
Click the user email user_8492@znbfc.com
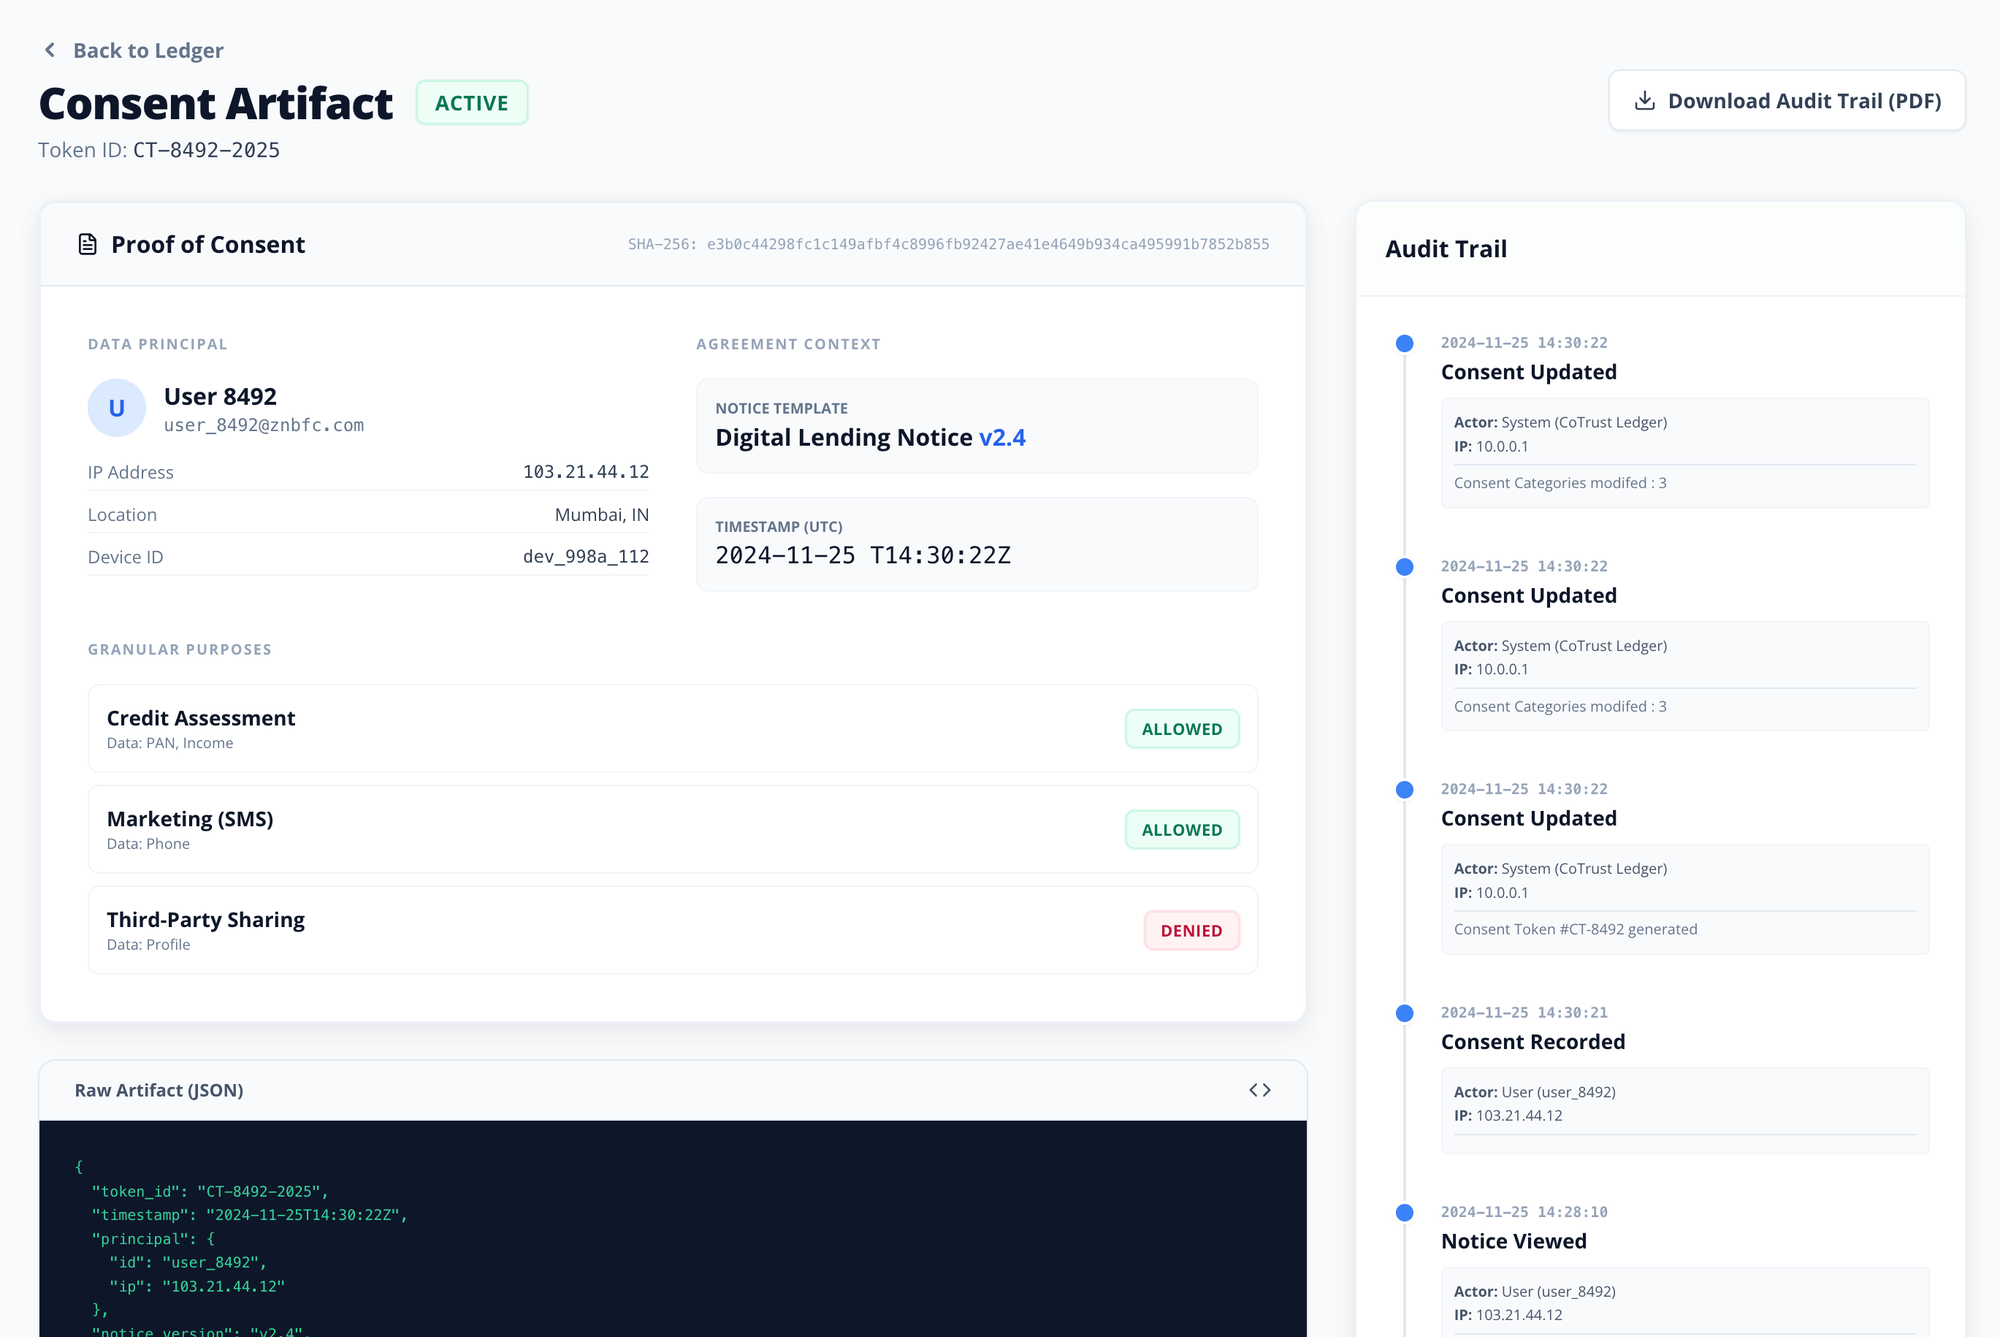pyautogui.click(x=264, y=425)
